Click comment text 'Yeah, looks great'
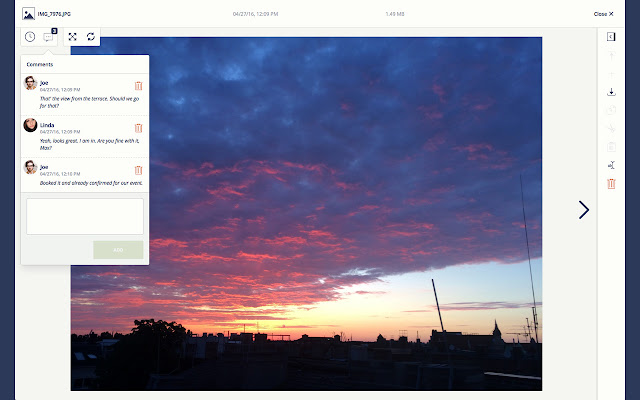This screenshot has height=400, width=640. click(x=89, y=144)
